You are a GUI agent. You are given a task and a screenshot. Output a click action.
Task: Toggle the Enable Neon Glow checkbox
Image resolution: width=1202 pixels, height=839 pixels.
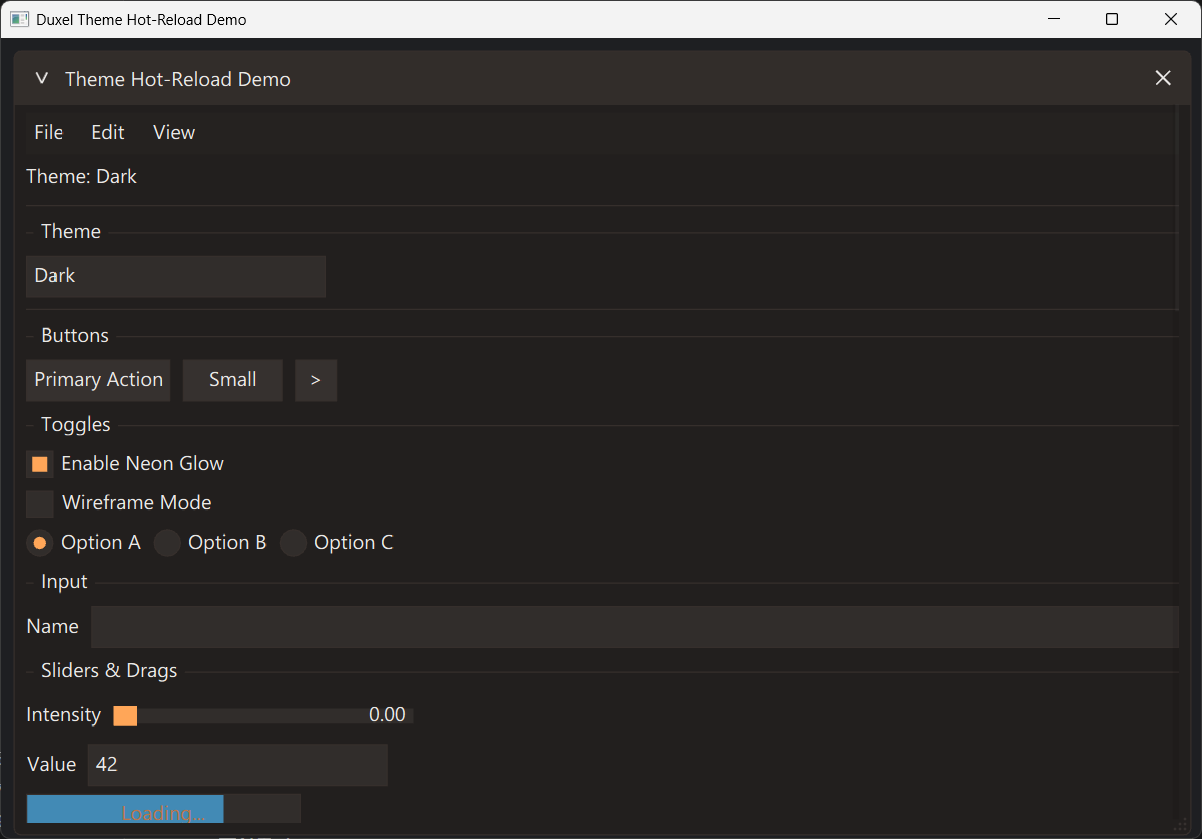40,464
